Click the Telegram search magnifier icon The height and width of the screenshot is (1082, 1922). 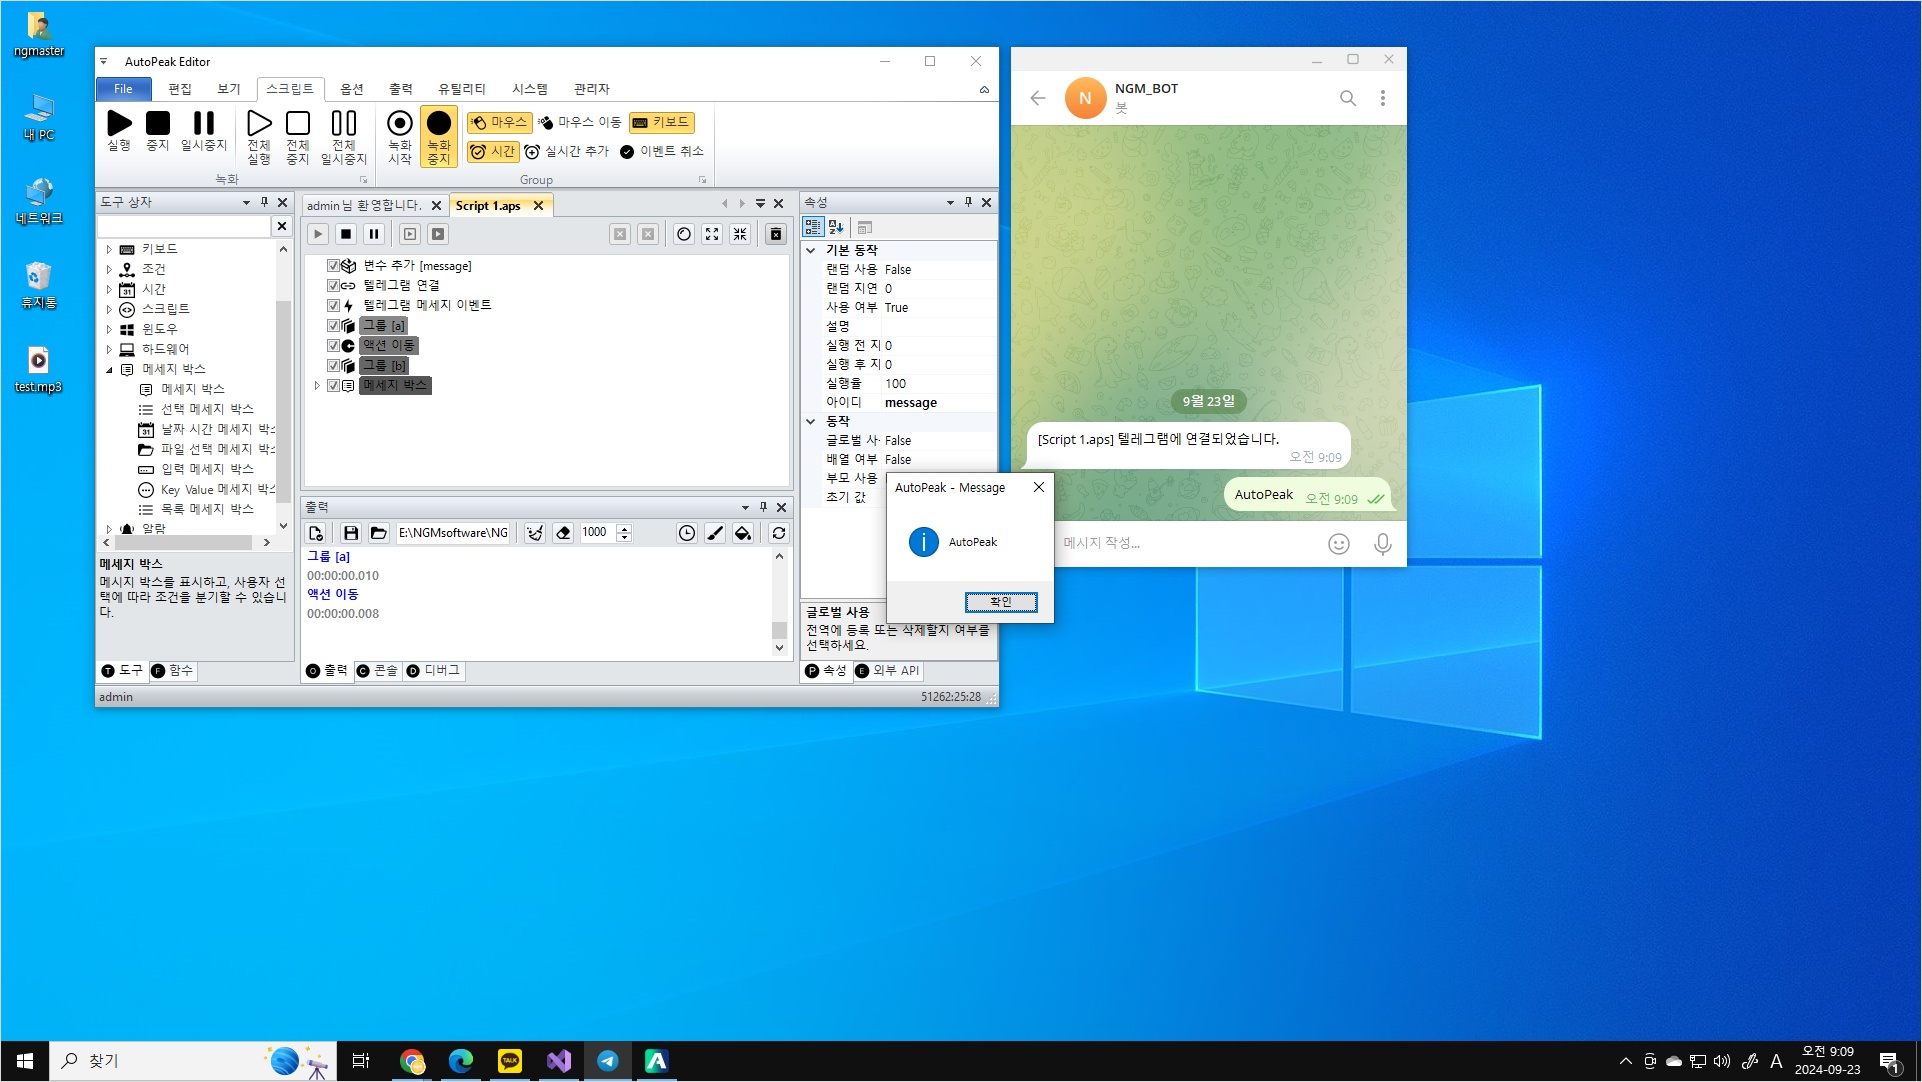pyautogui.click(x=1347, y=98)
